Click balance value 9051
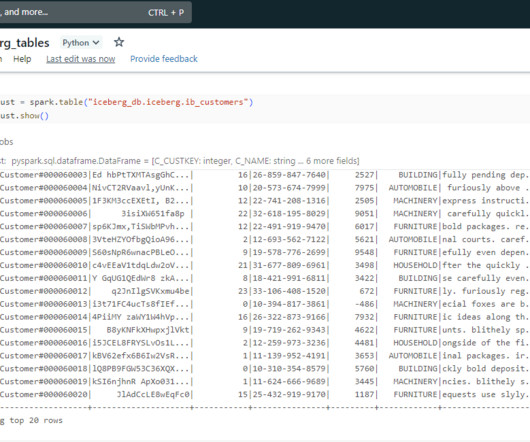The image size is (530, 442). click(364, 214)
